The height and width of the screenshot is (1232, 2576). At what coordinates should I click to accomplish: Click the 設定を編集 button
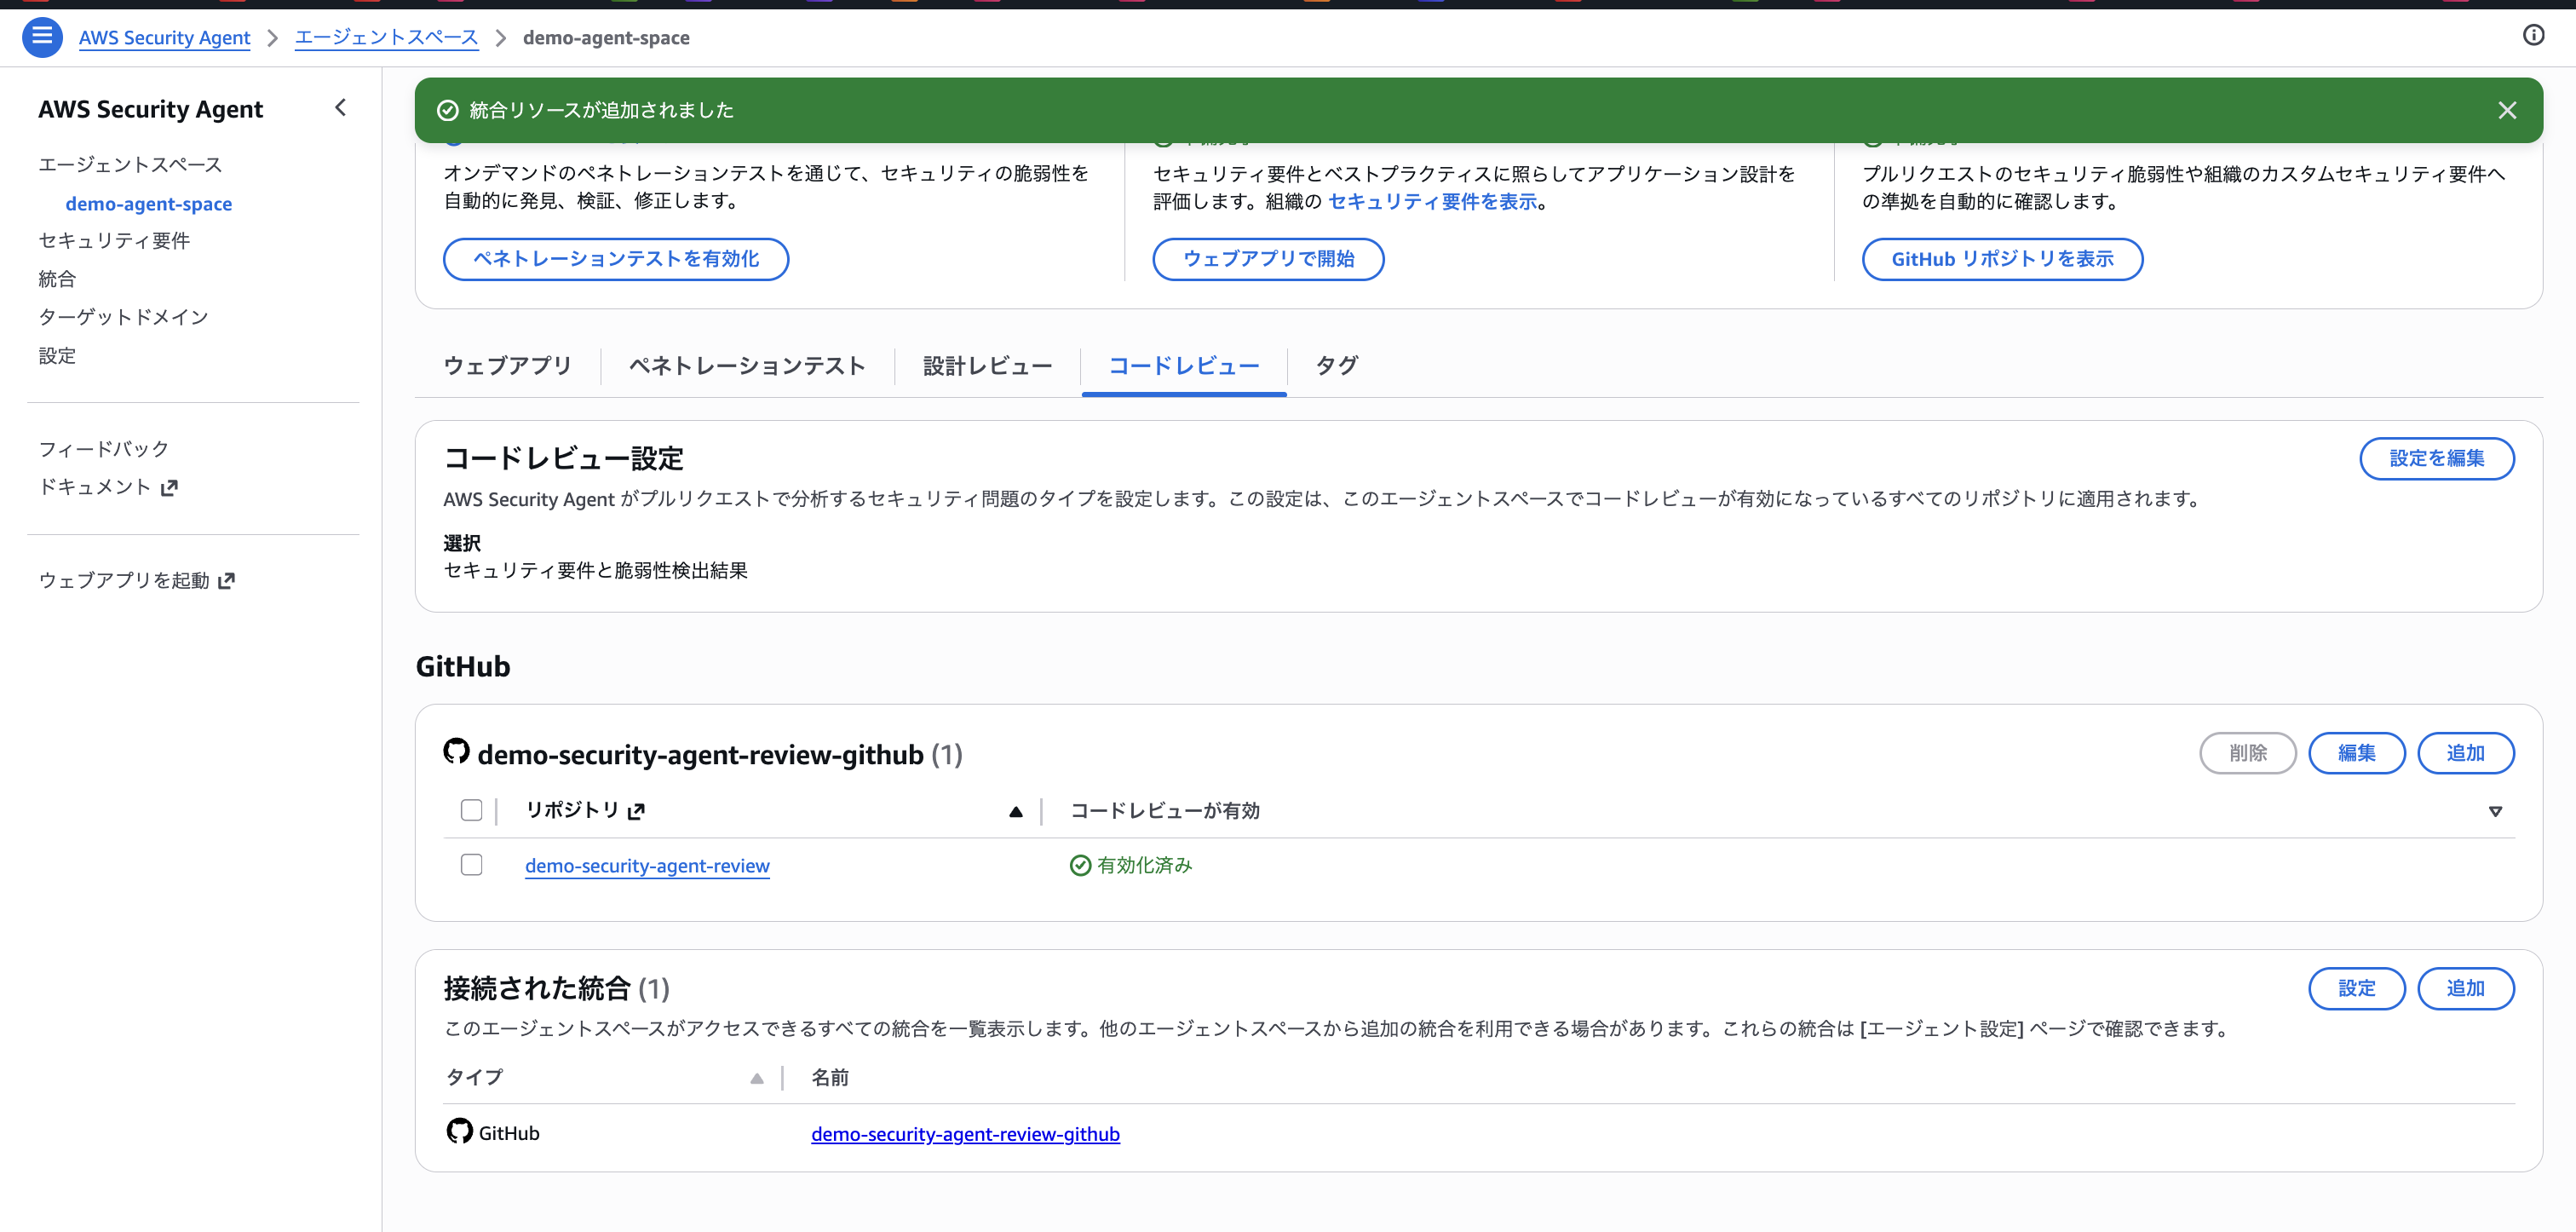point(2437,458)
